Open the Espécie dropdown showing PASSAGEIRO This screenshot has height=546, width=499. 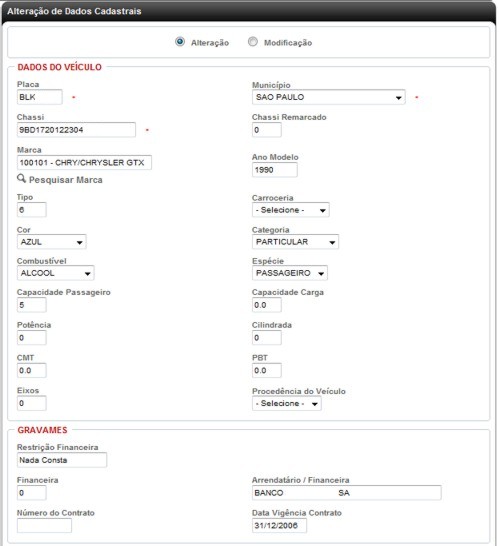tap(290, 273)
